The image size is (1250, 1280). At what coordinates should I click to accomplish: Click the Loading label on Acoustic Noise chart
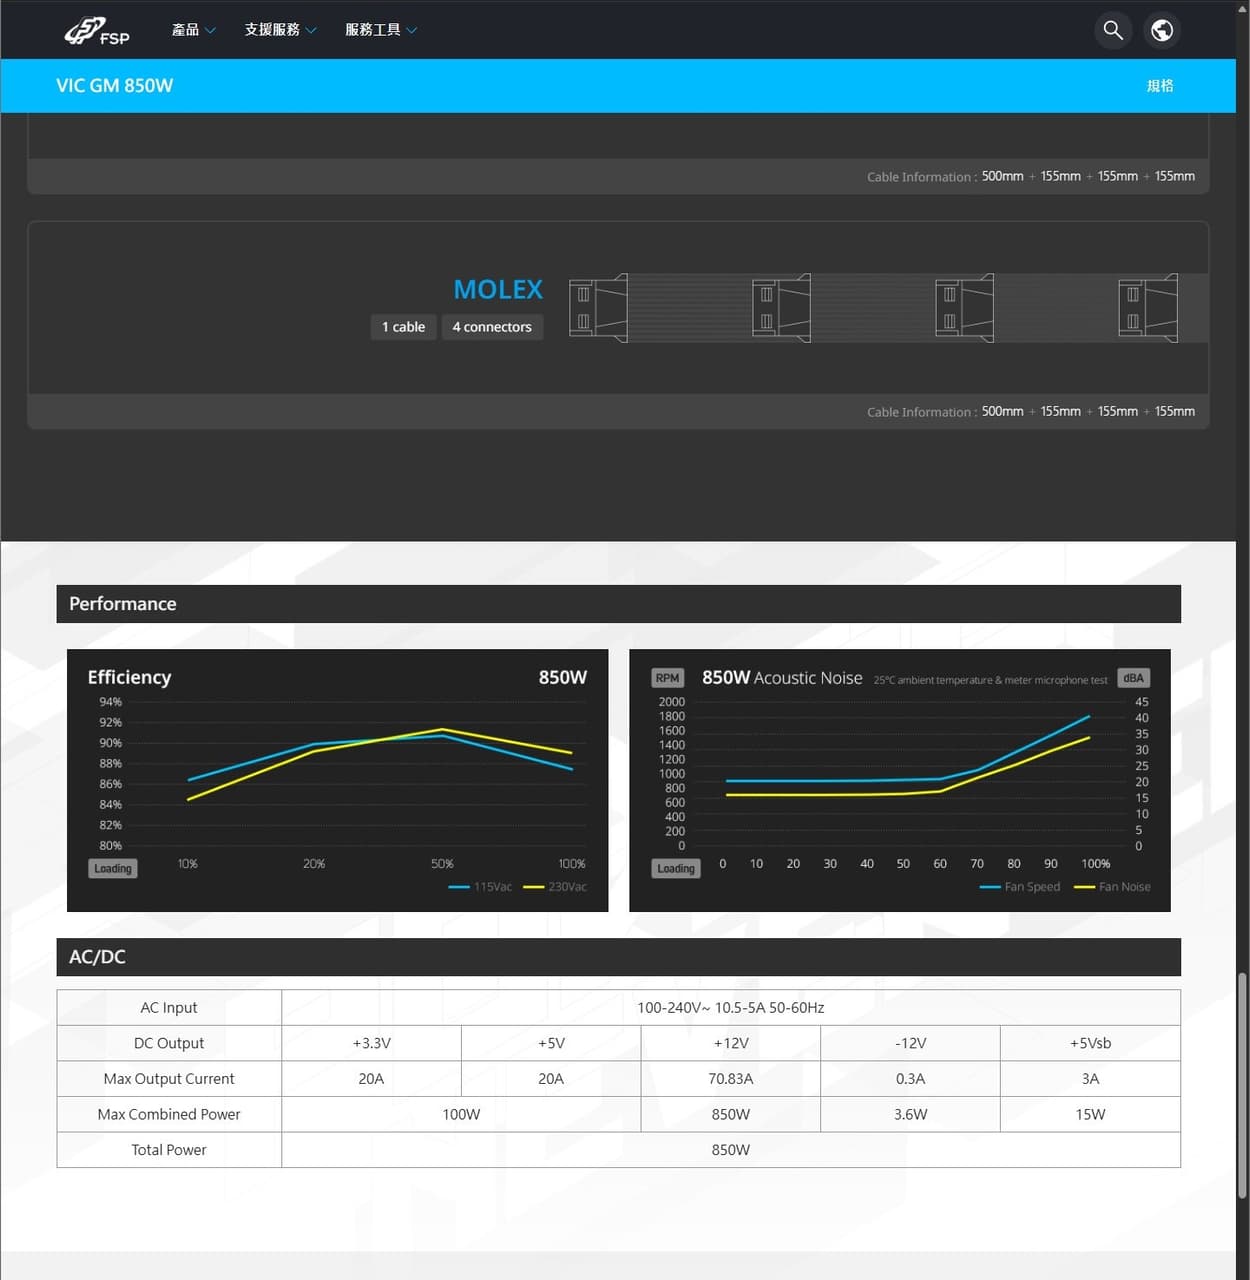676,868
